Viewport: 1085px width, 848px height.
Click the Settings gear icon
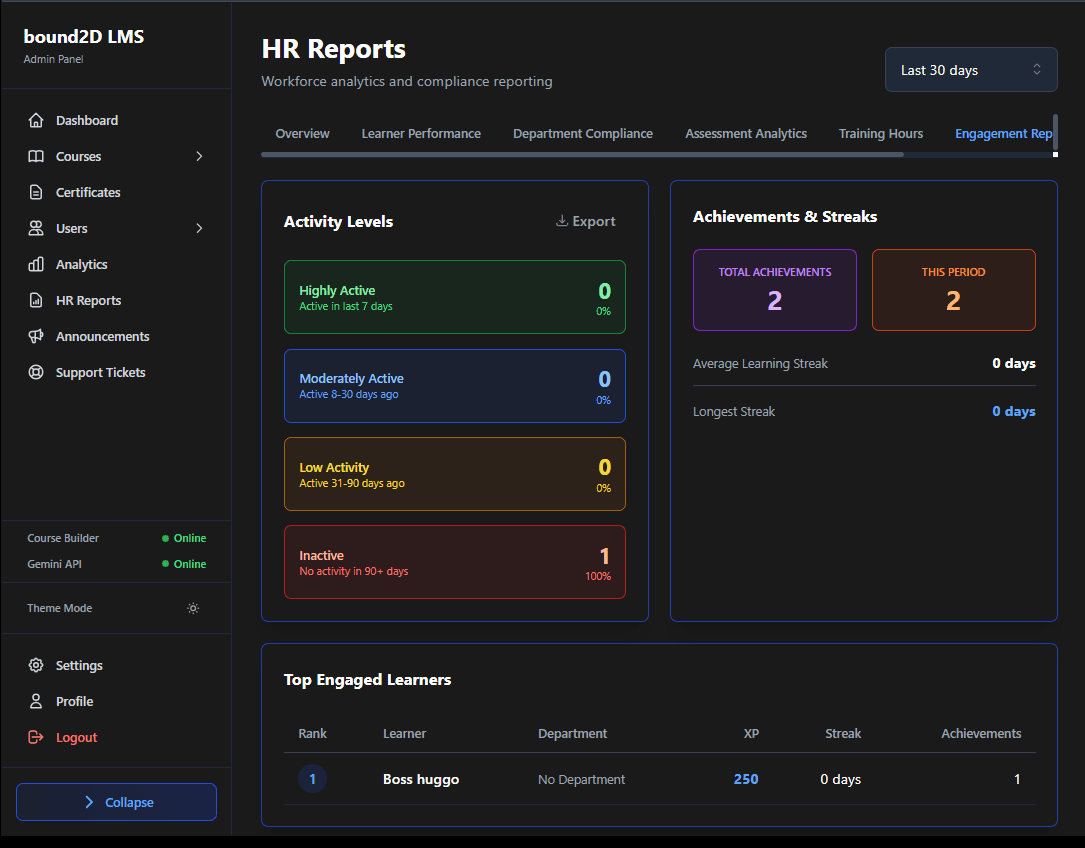click(x=36, y=666)
